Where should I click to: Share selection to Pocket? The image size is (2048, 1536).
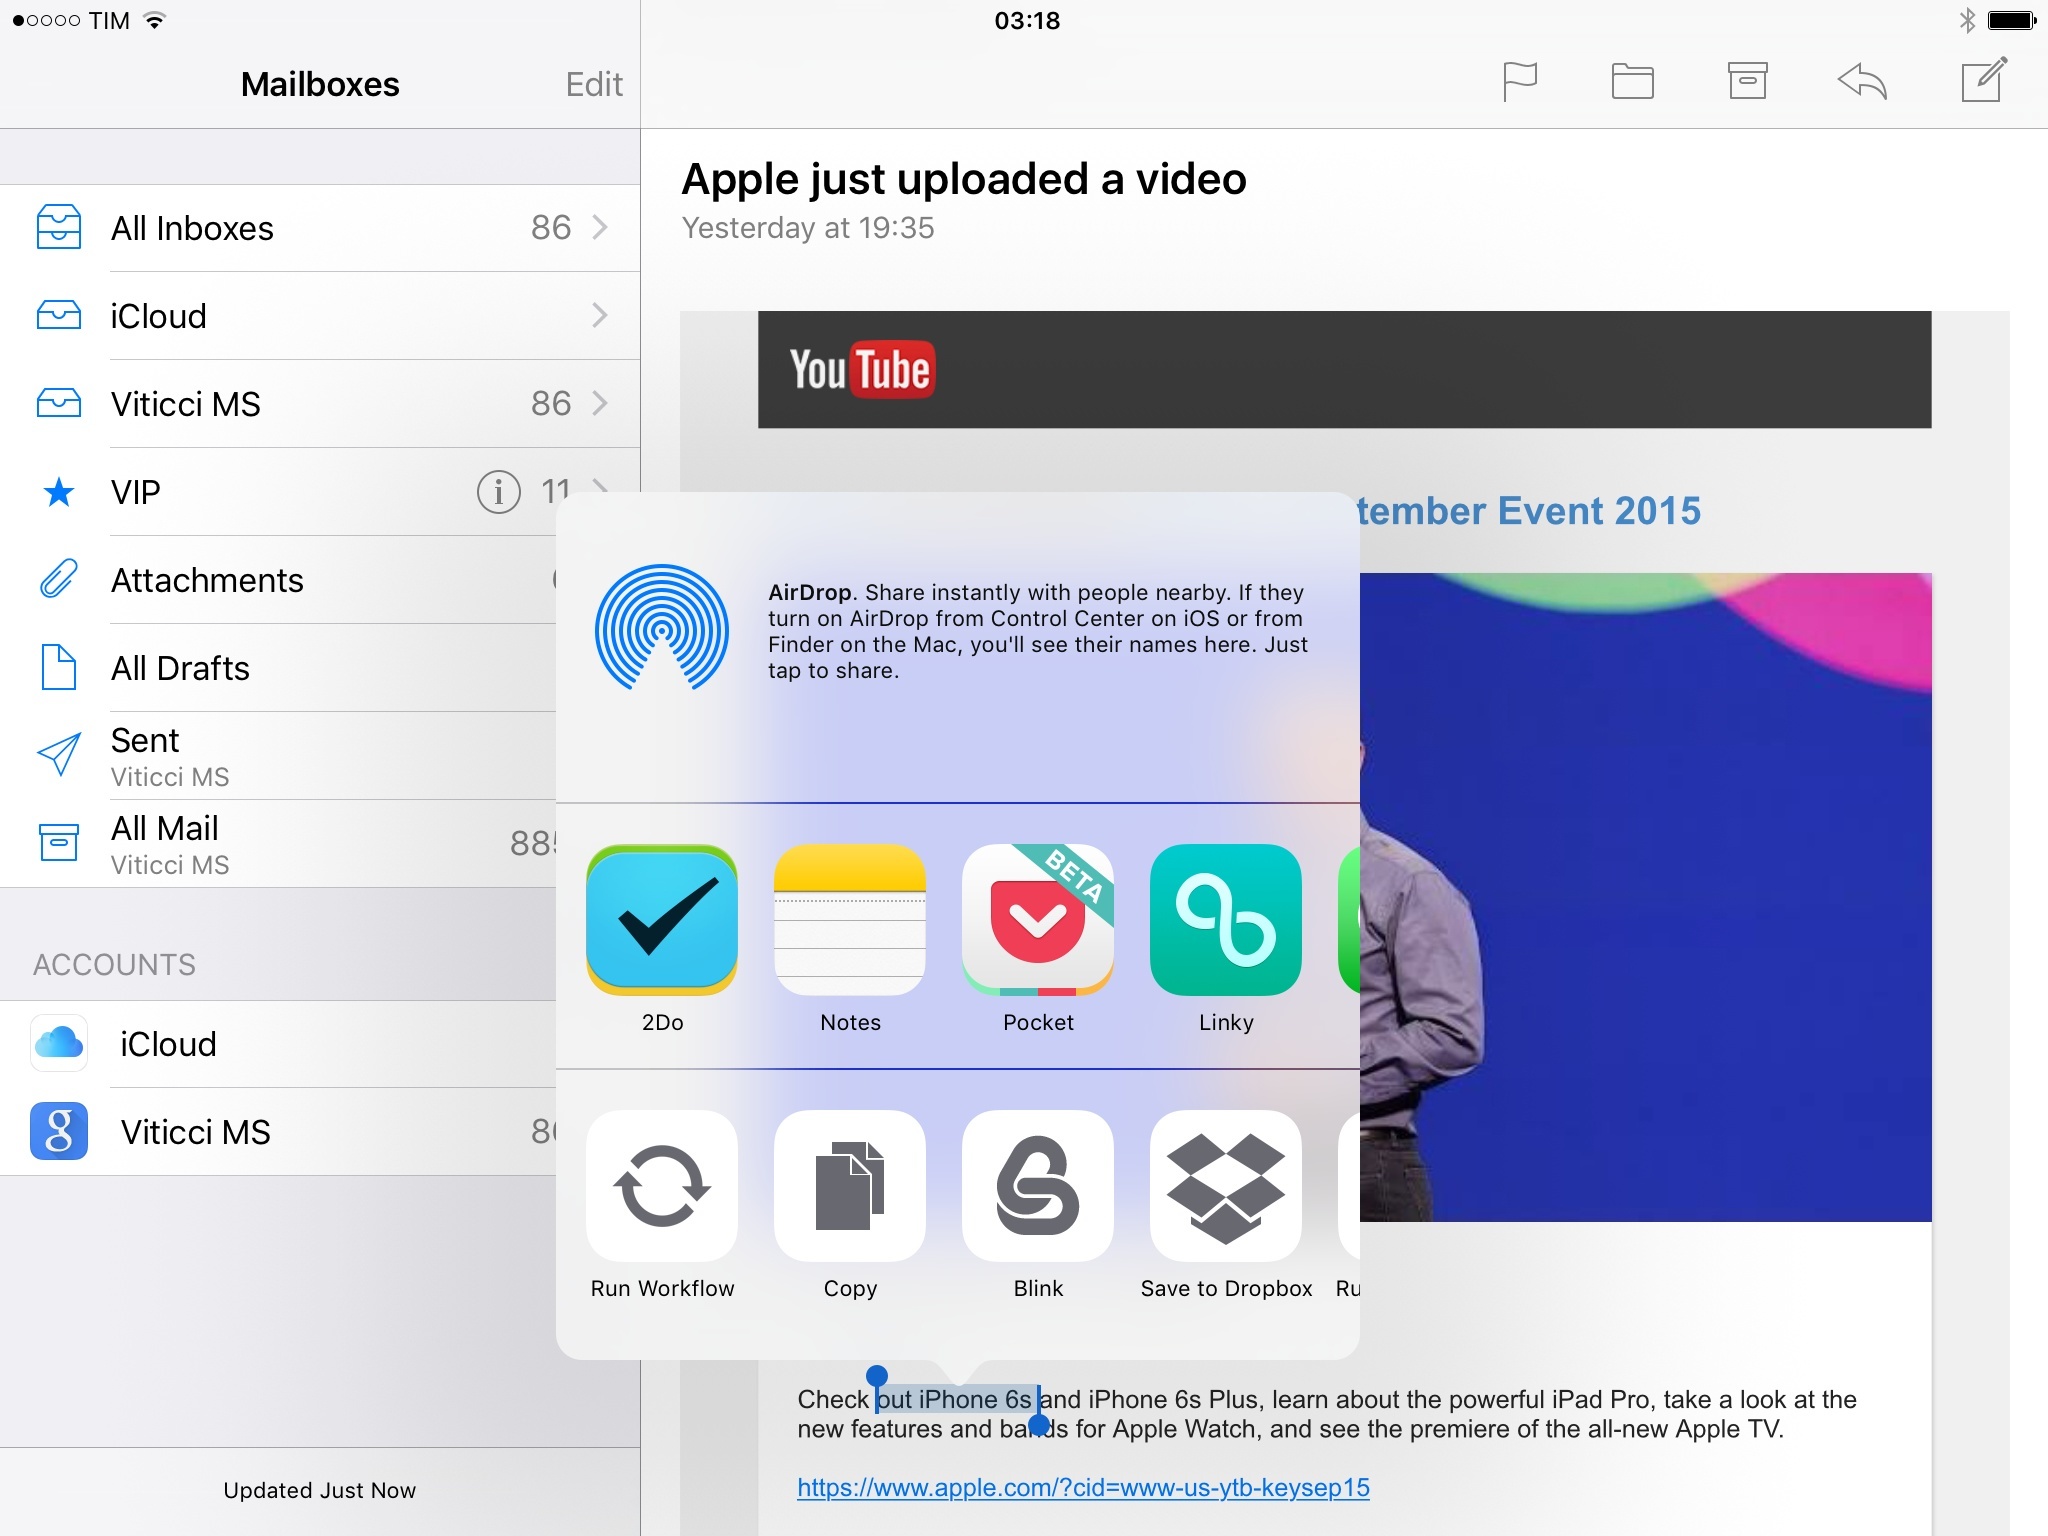tap(1038, 920)
